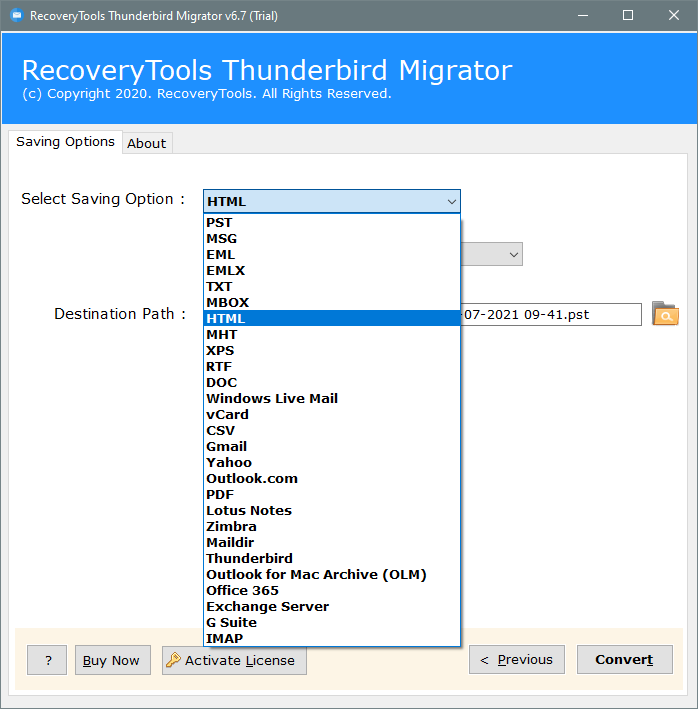Image resolution: width=698 pixels, height=709 pixels.
Task: Select XPS in the list
Action: coord(332,350)
